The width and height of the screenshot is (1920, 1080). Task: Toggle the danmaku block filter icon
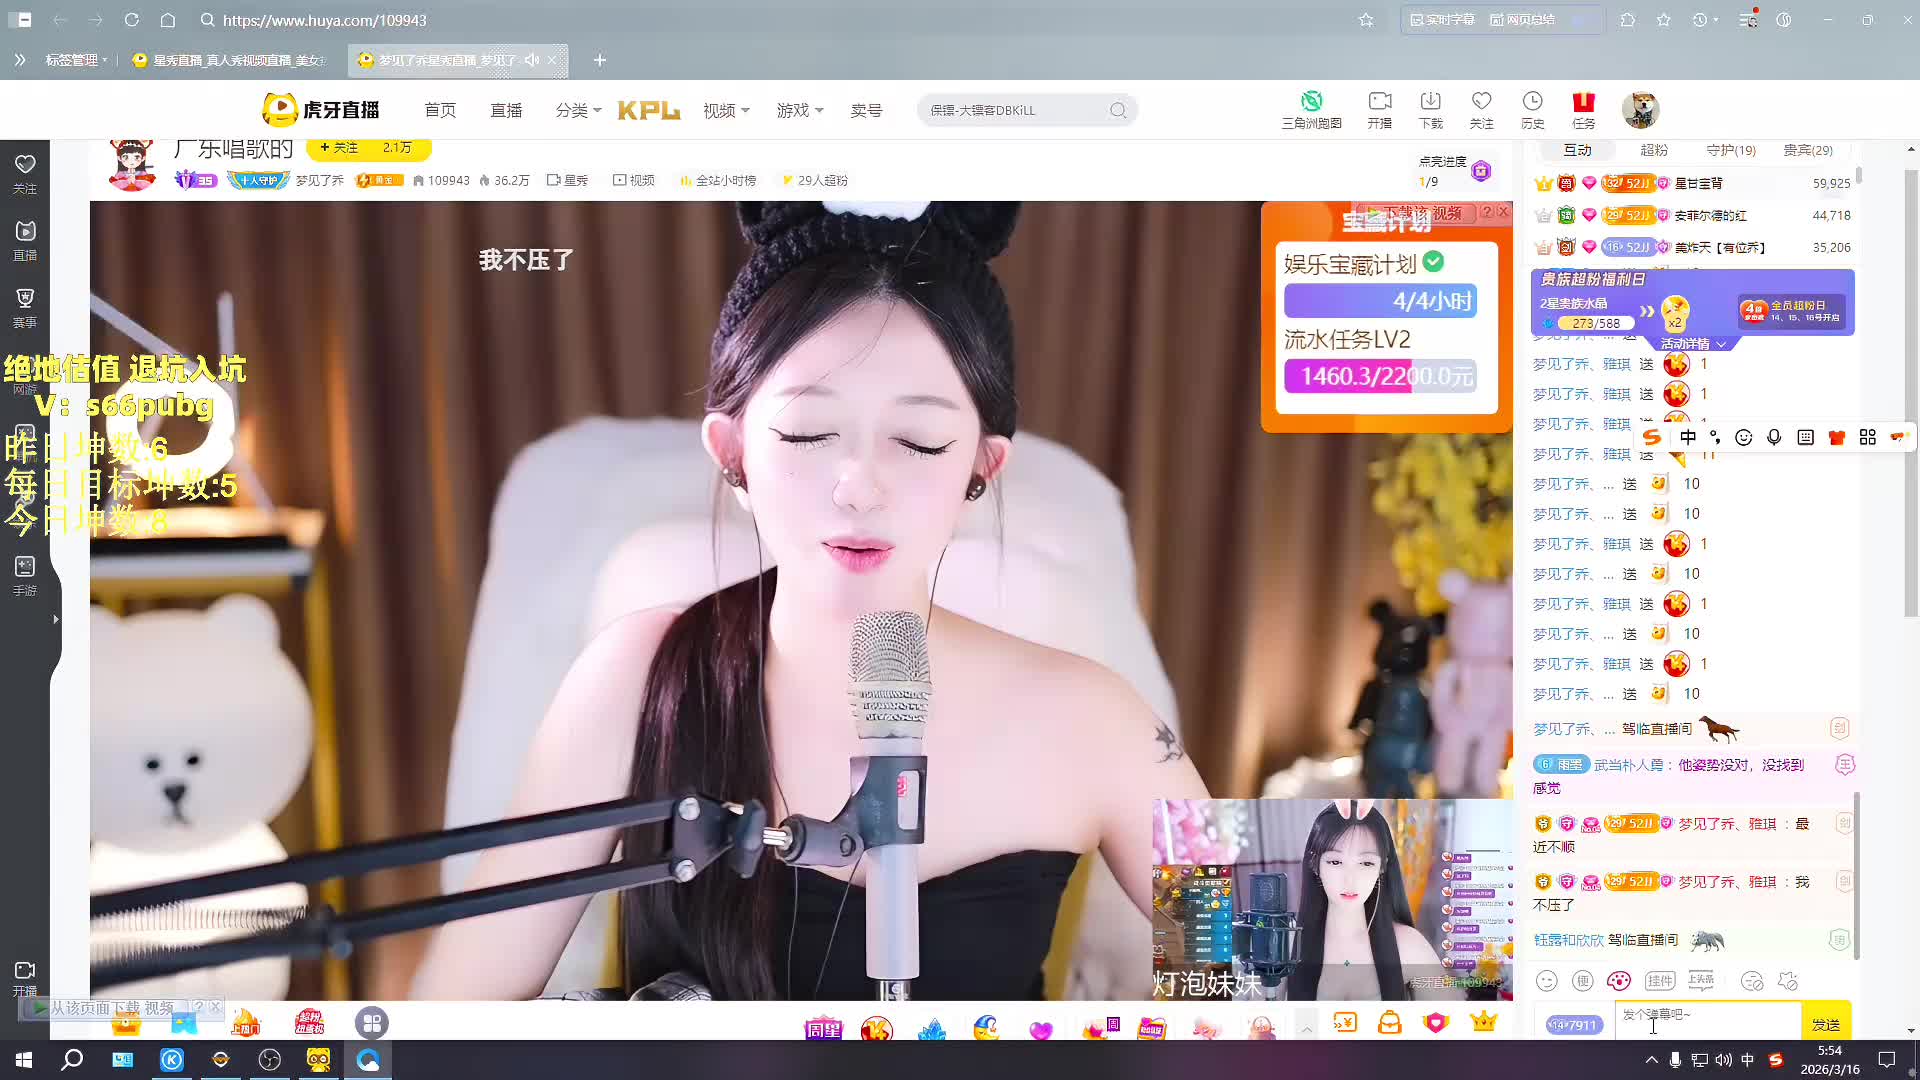click(x=1752, y=981)
